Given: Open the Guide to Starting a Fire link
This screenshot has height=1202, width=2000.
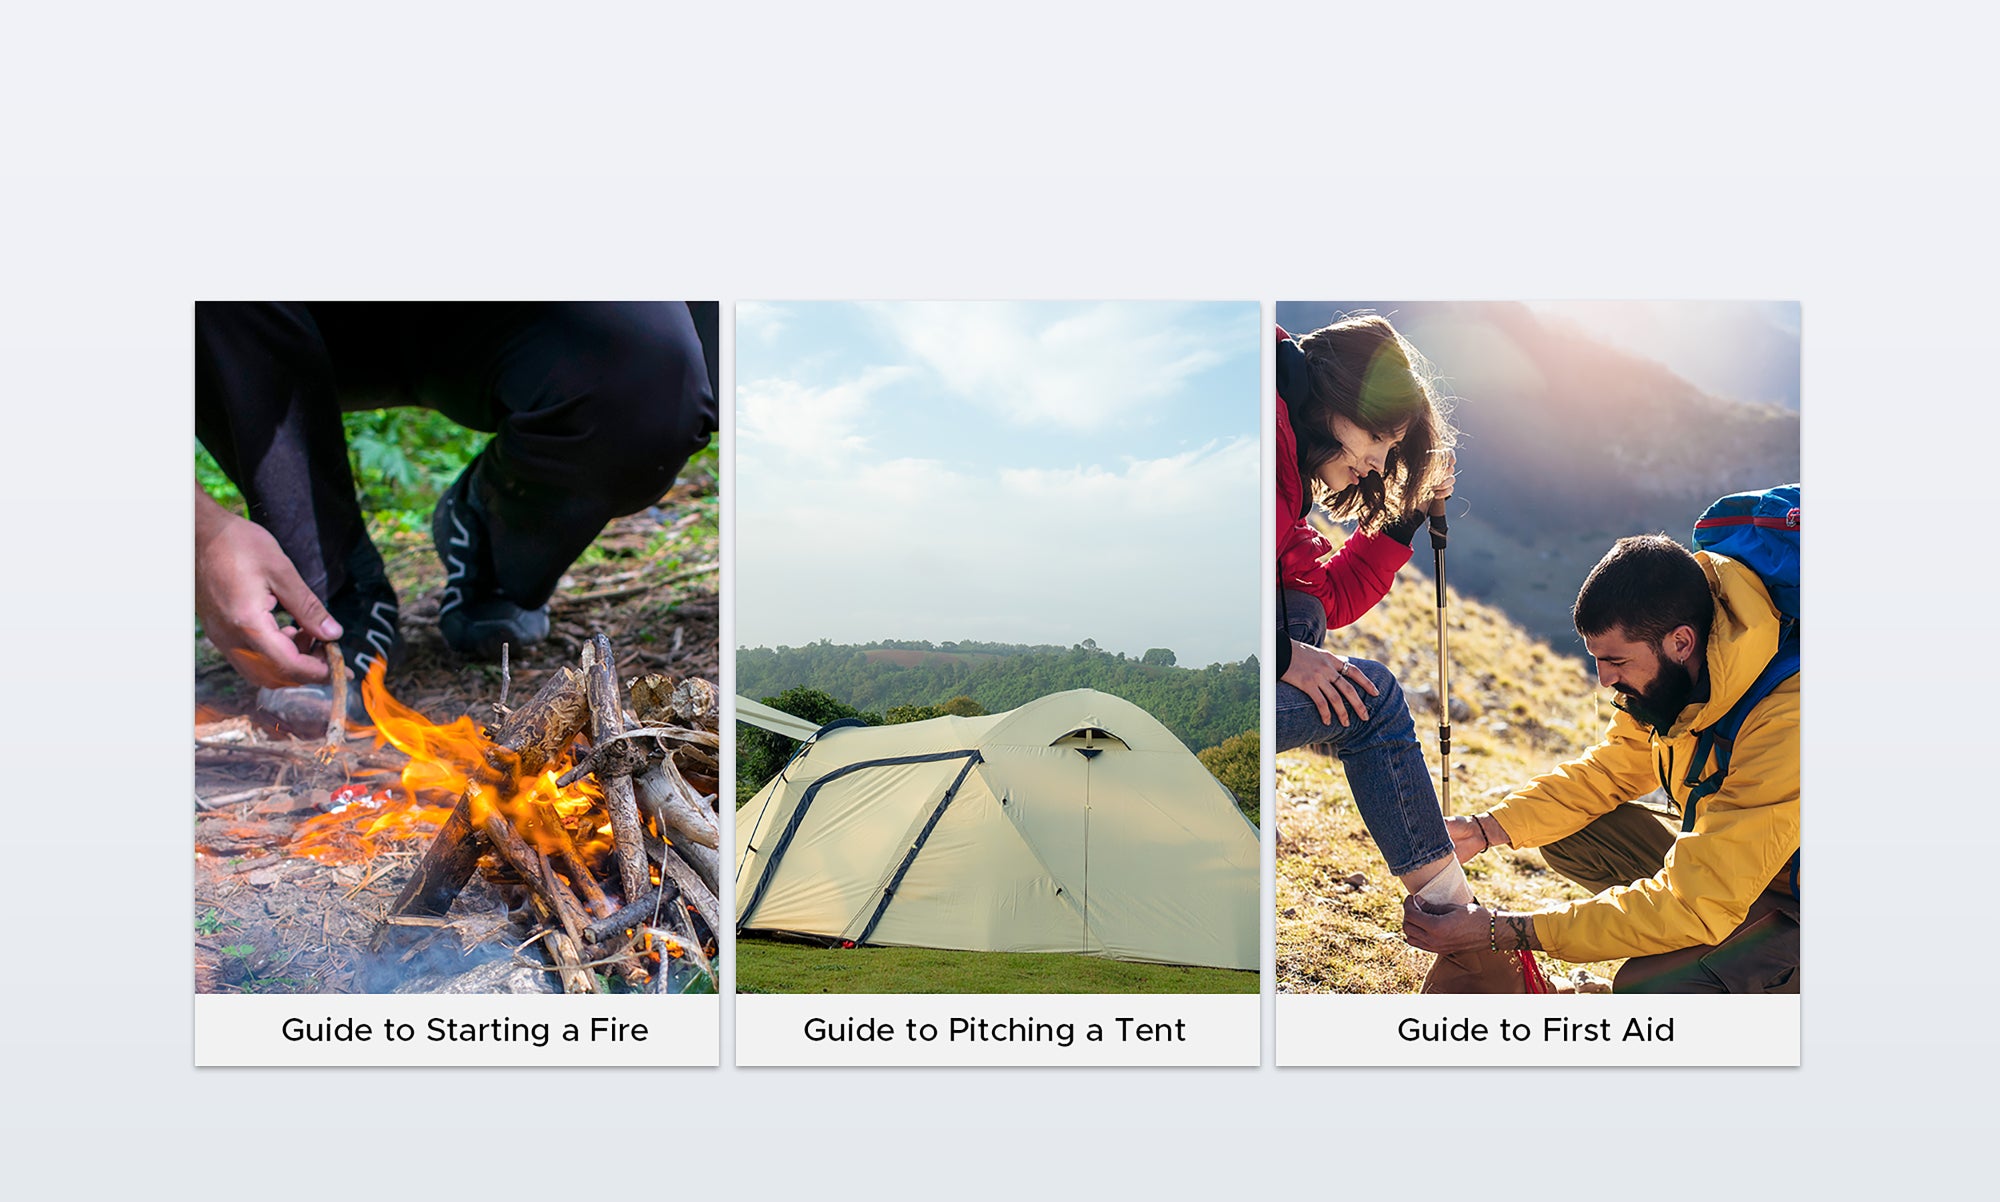Looking at the screenshot, I should pyautogui.click(x=465, y=1030).
